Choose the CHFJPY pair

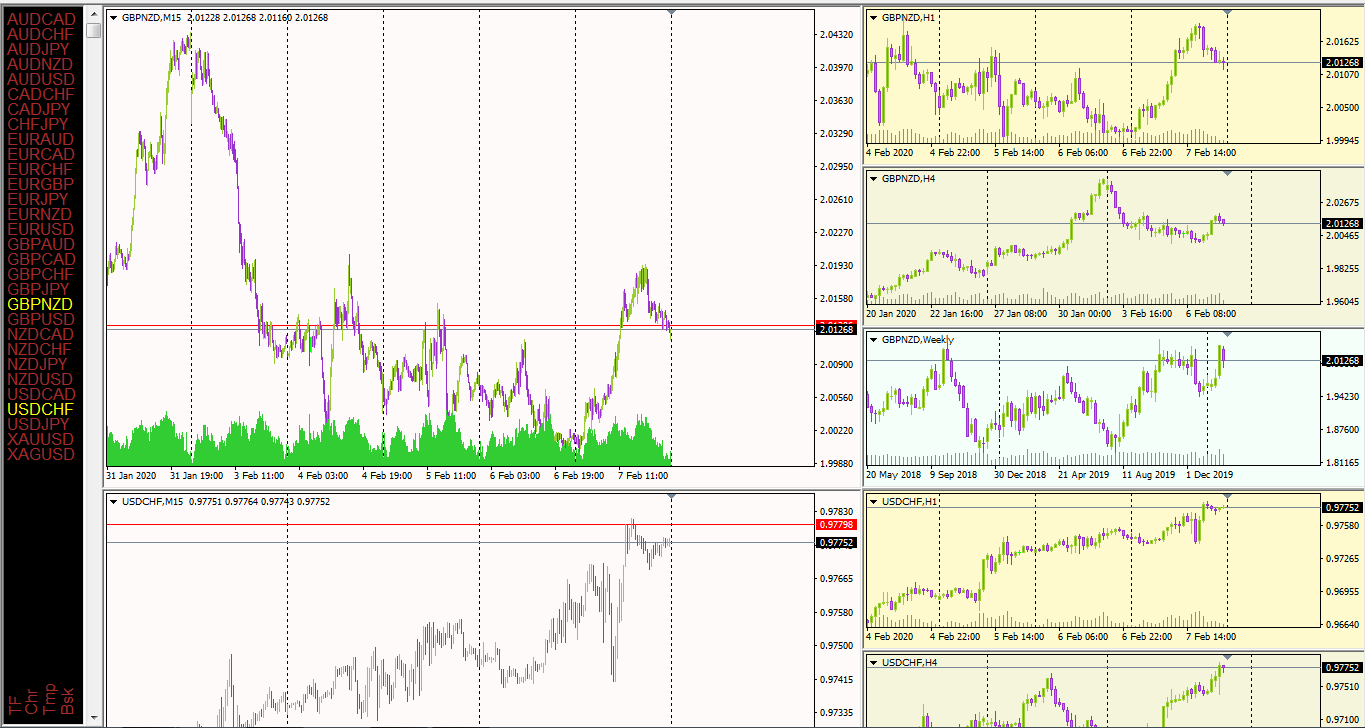38,124
